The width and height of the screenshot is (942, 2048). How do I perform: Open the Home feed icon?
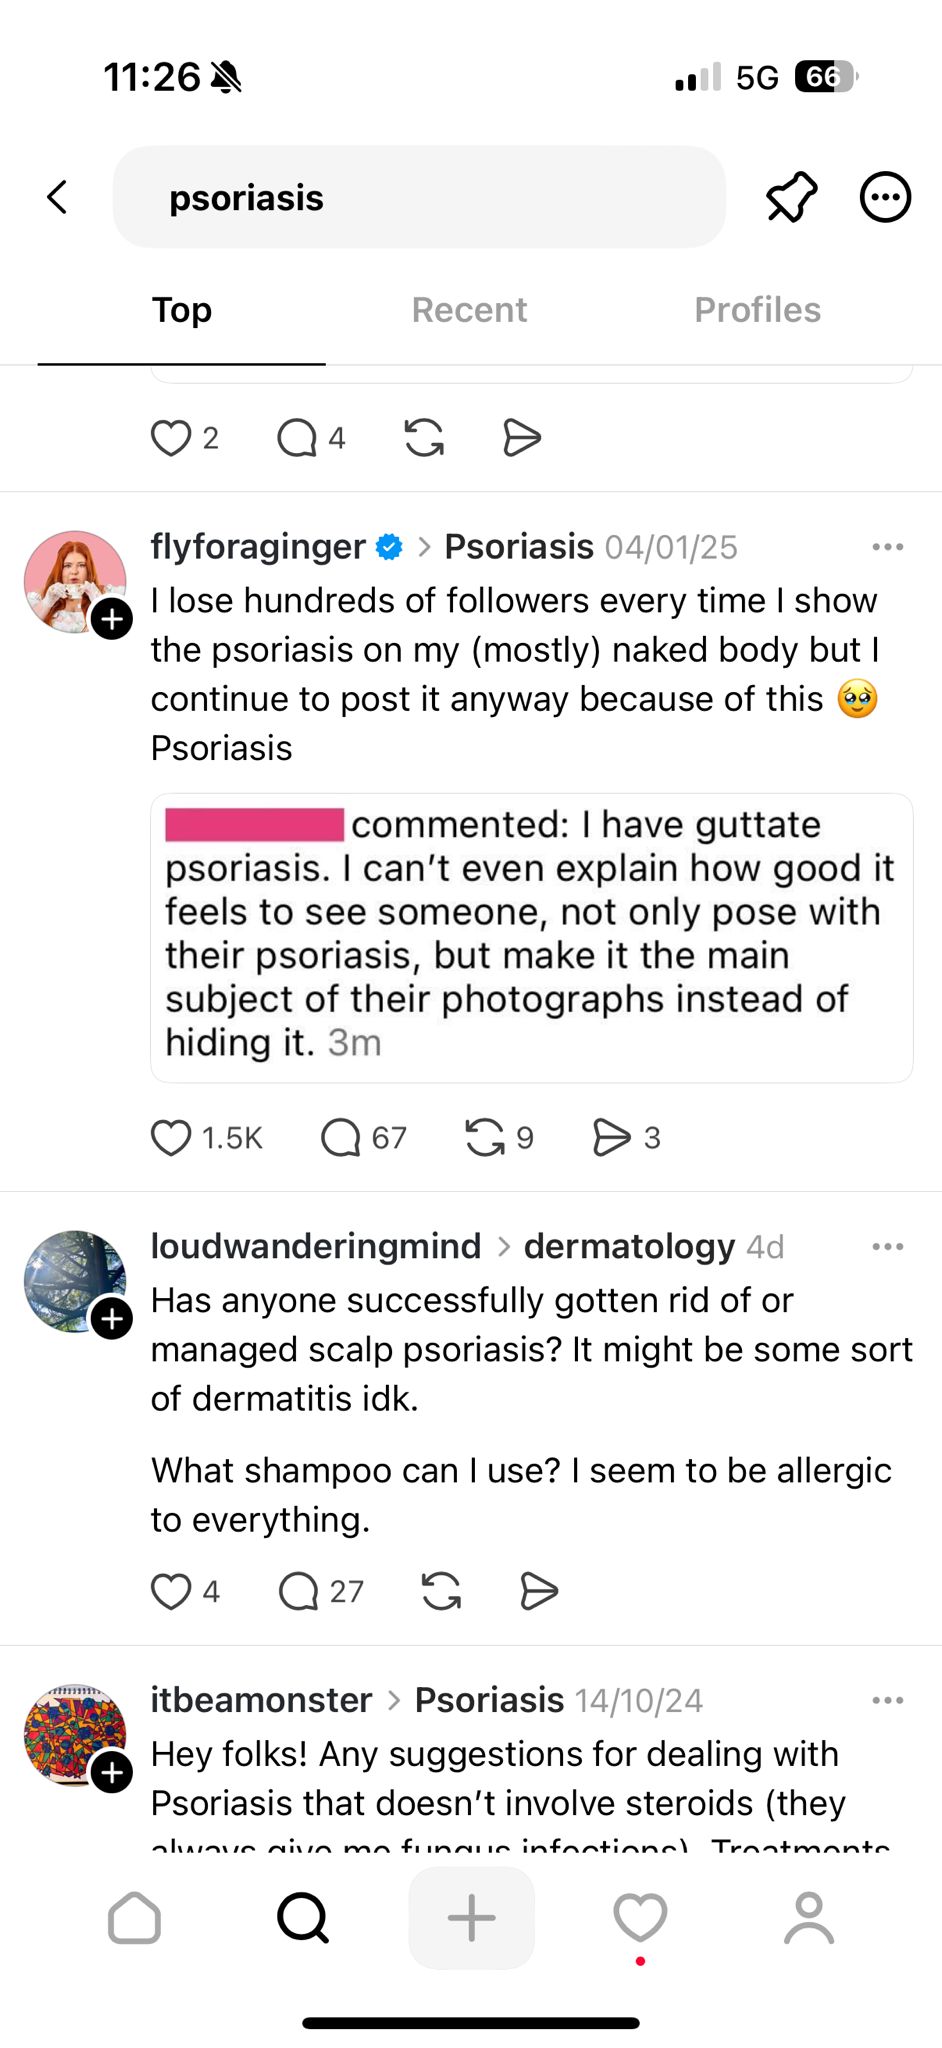tap(134, 1918)
